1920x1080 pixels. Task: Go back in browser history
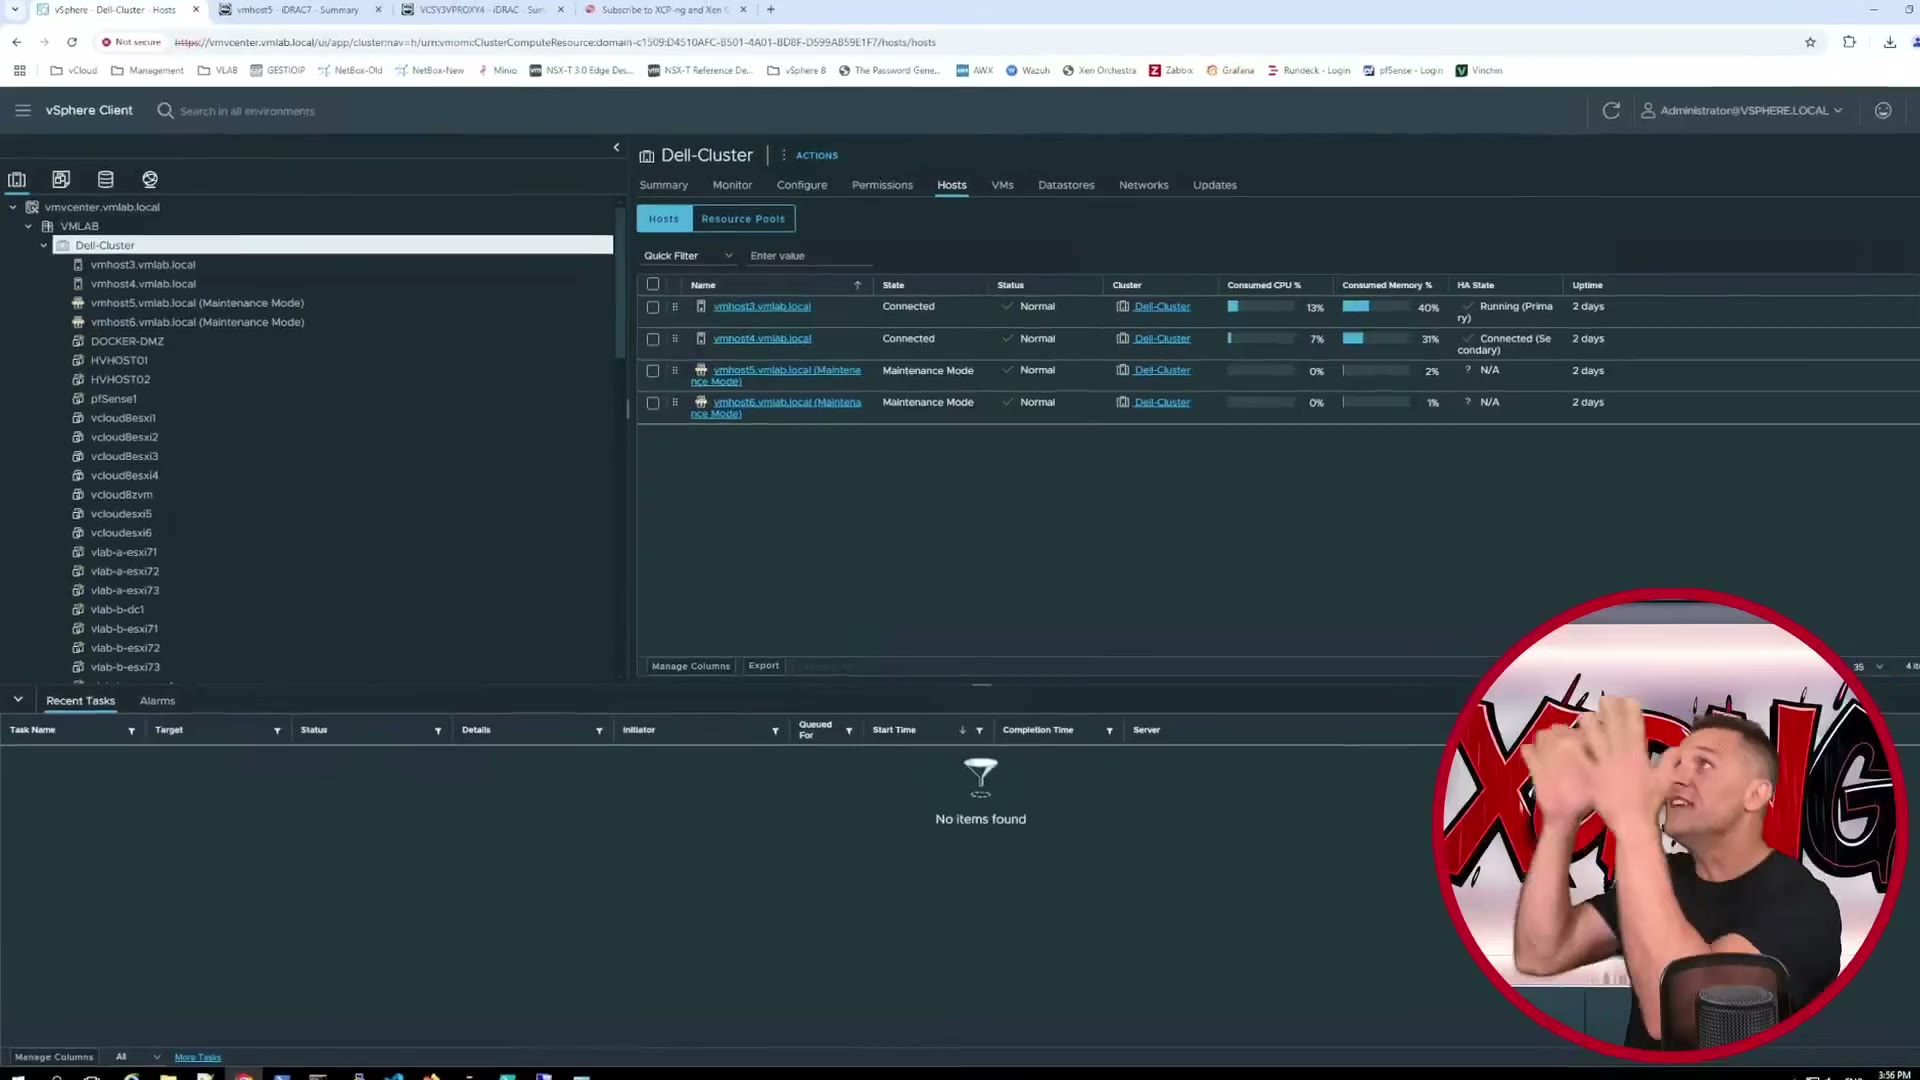click(x=17, y=42)
